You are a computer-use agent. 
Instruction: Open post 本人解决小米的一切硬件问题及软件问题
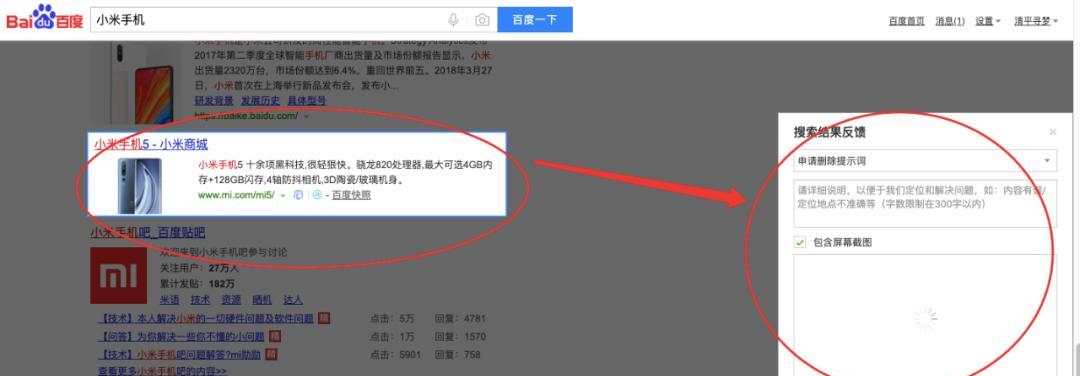(x=207, y=319)
